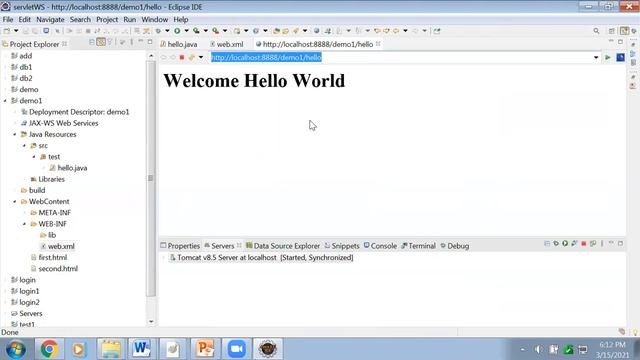Click the Project Explorer scroll down arrow
This screenshot has width=640, height=360.
[151, 322]
